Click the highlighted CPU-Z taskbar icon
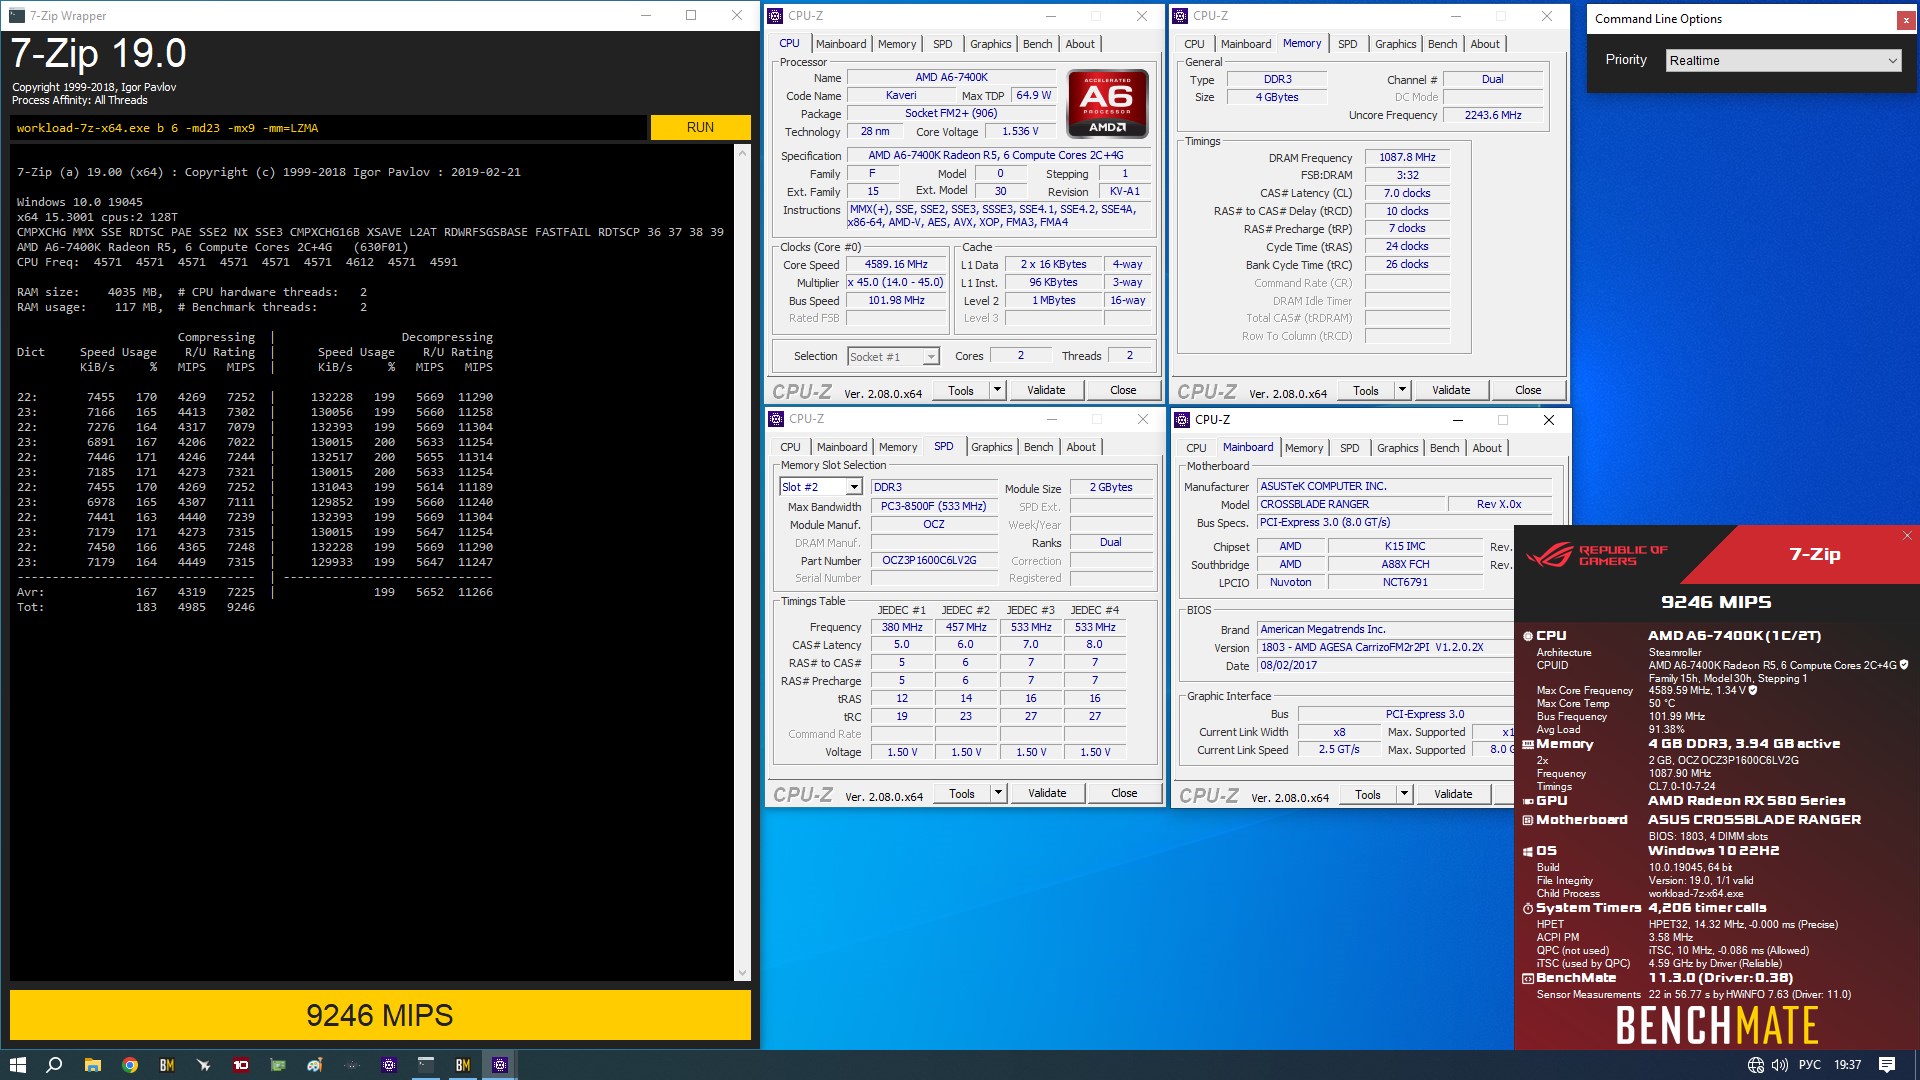 [500, 1065]
